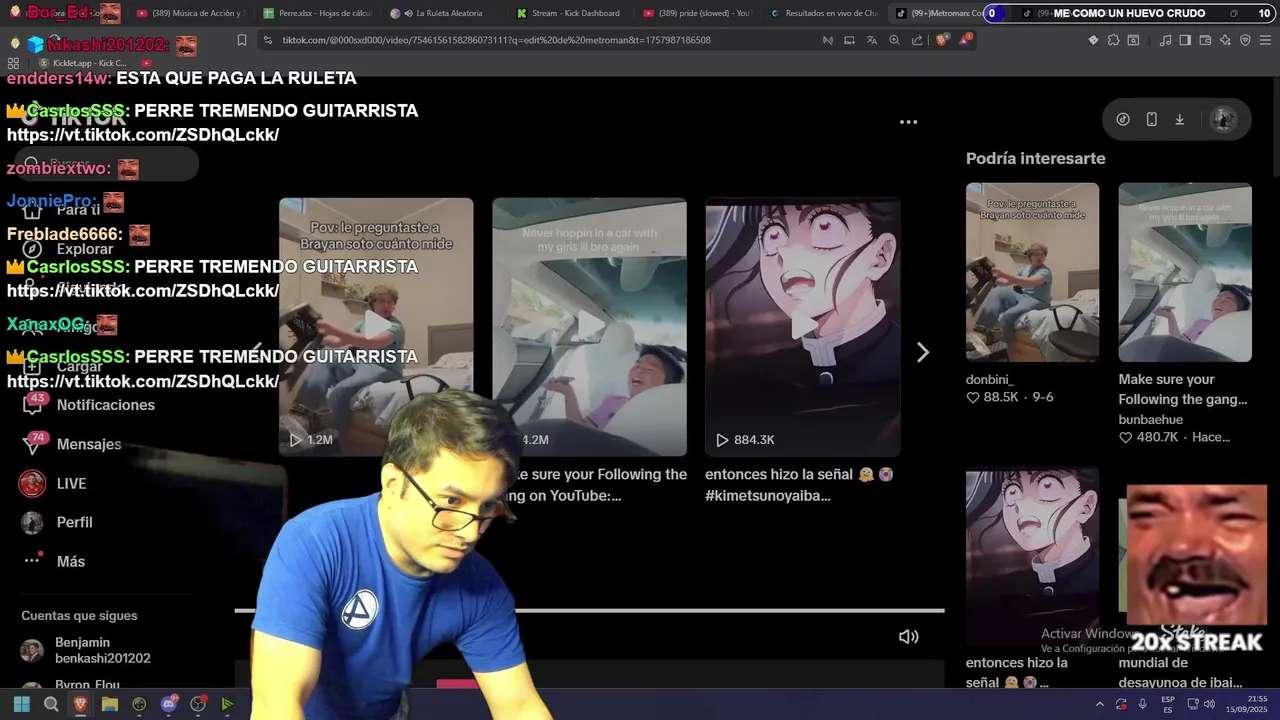Image resolution: width=1280 pixels, height=720 pixels.
Task: Click ESP language indicator in tray
Action: click(1167, 704)
